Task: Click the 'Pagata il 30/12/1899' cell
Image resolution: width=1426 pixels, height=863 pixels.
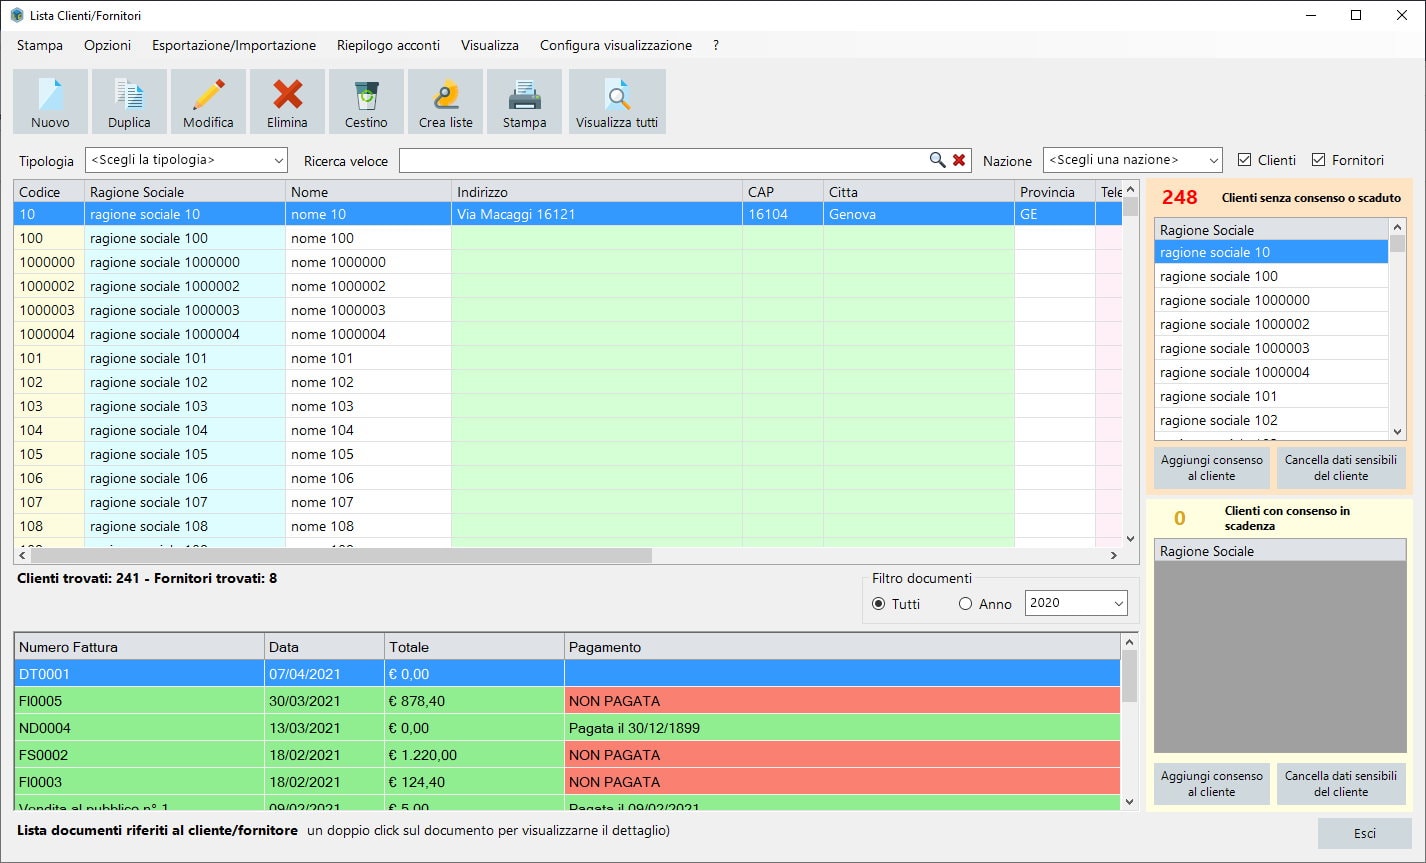Action: [842, 728]
